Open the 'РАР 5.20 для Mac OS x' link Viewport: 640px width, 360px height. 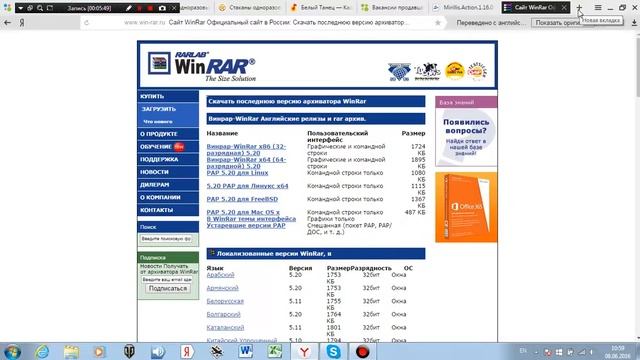(x=243, y=212)
